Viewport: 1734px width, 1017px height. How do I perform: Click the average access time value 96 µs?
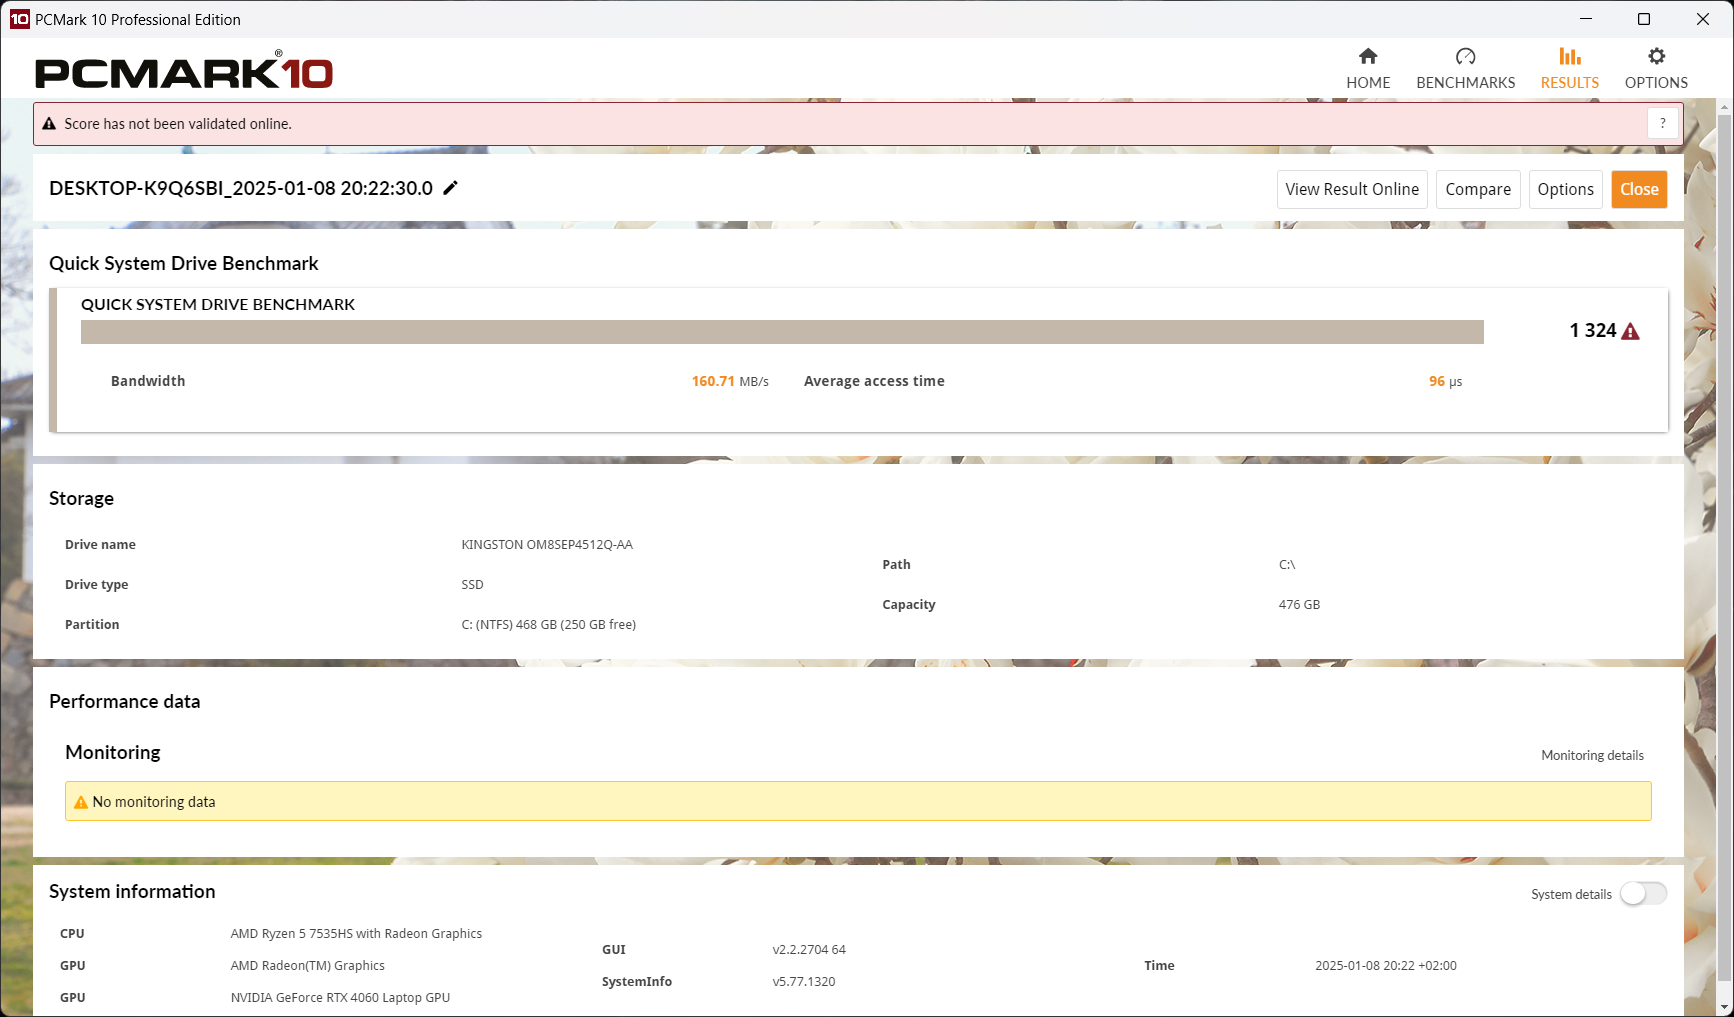pos(1445,381)
